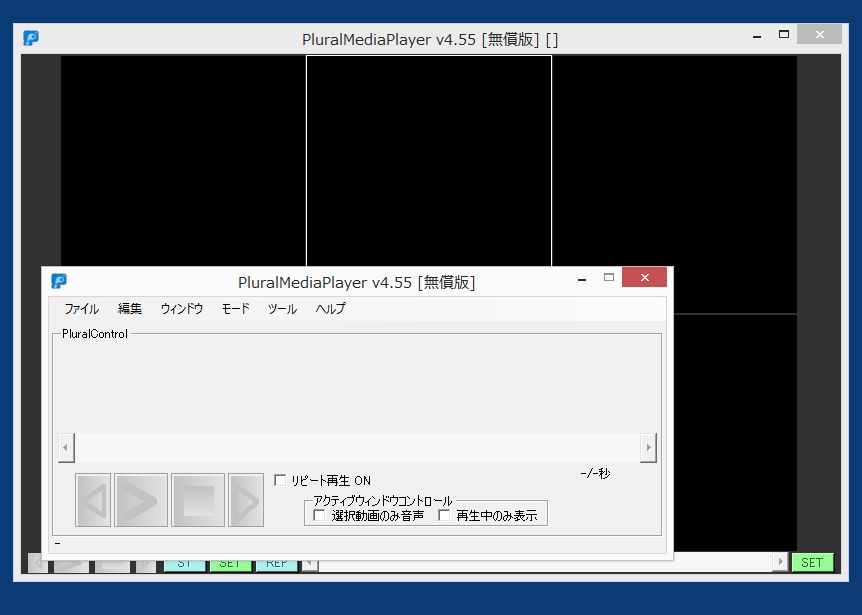
Task: Open the 編集 menu
Action: point(130,309)
